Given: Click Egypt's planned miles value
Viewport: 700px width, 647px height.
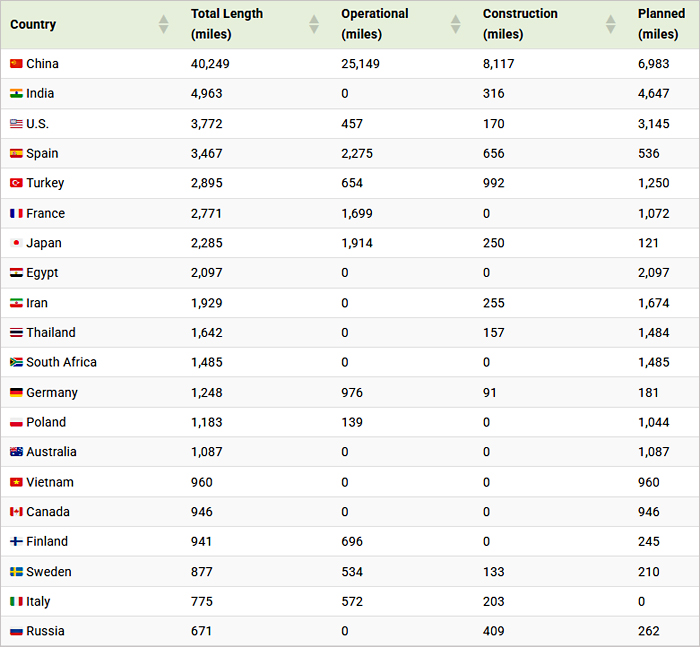Looking at the screenshot, I should (654, 273).
